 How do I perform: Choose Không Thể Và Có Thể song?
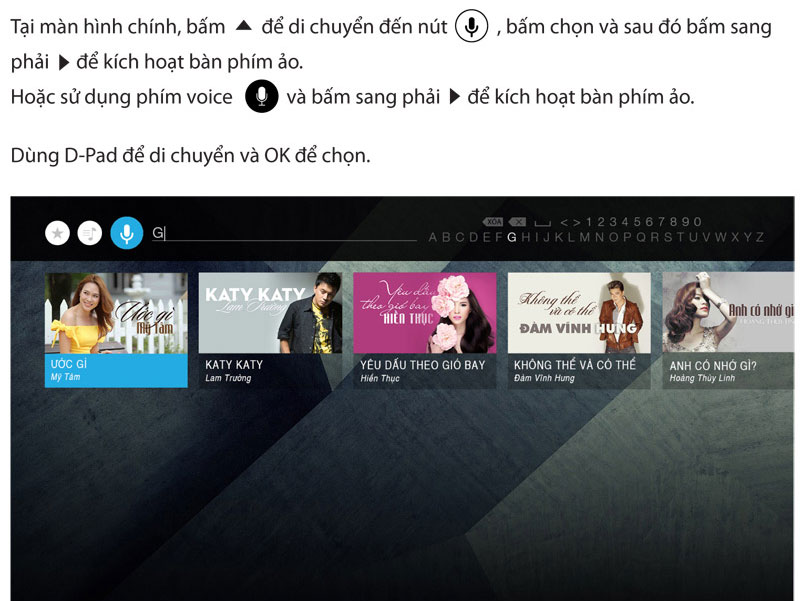coord(579,330)
